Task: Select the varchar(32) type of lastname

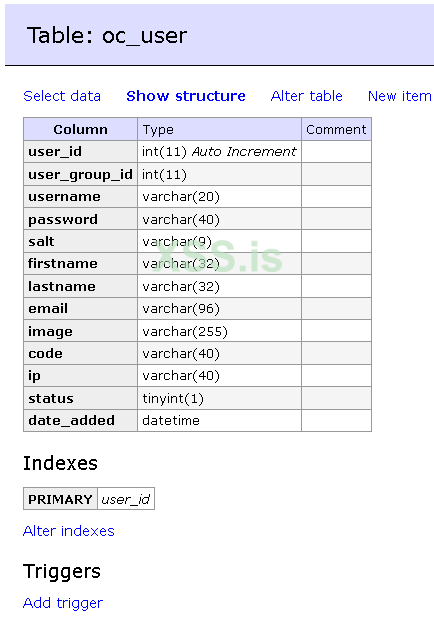Action: 219,286
